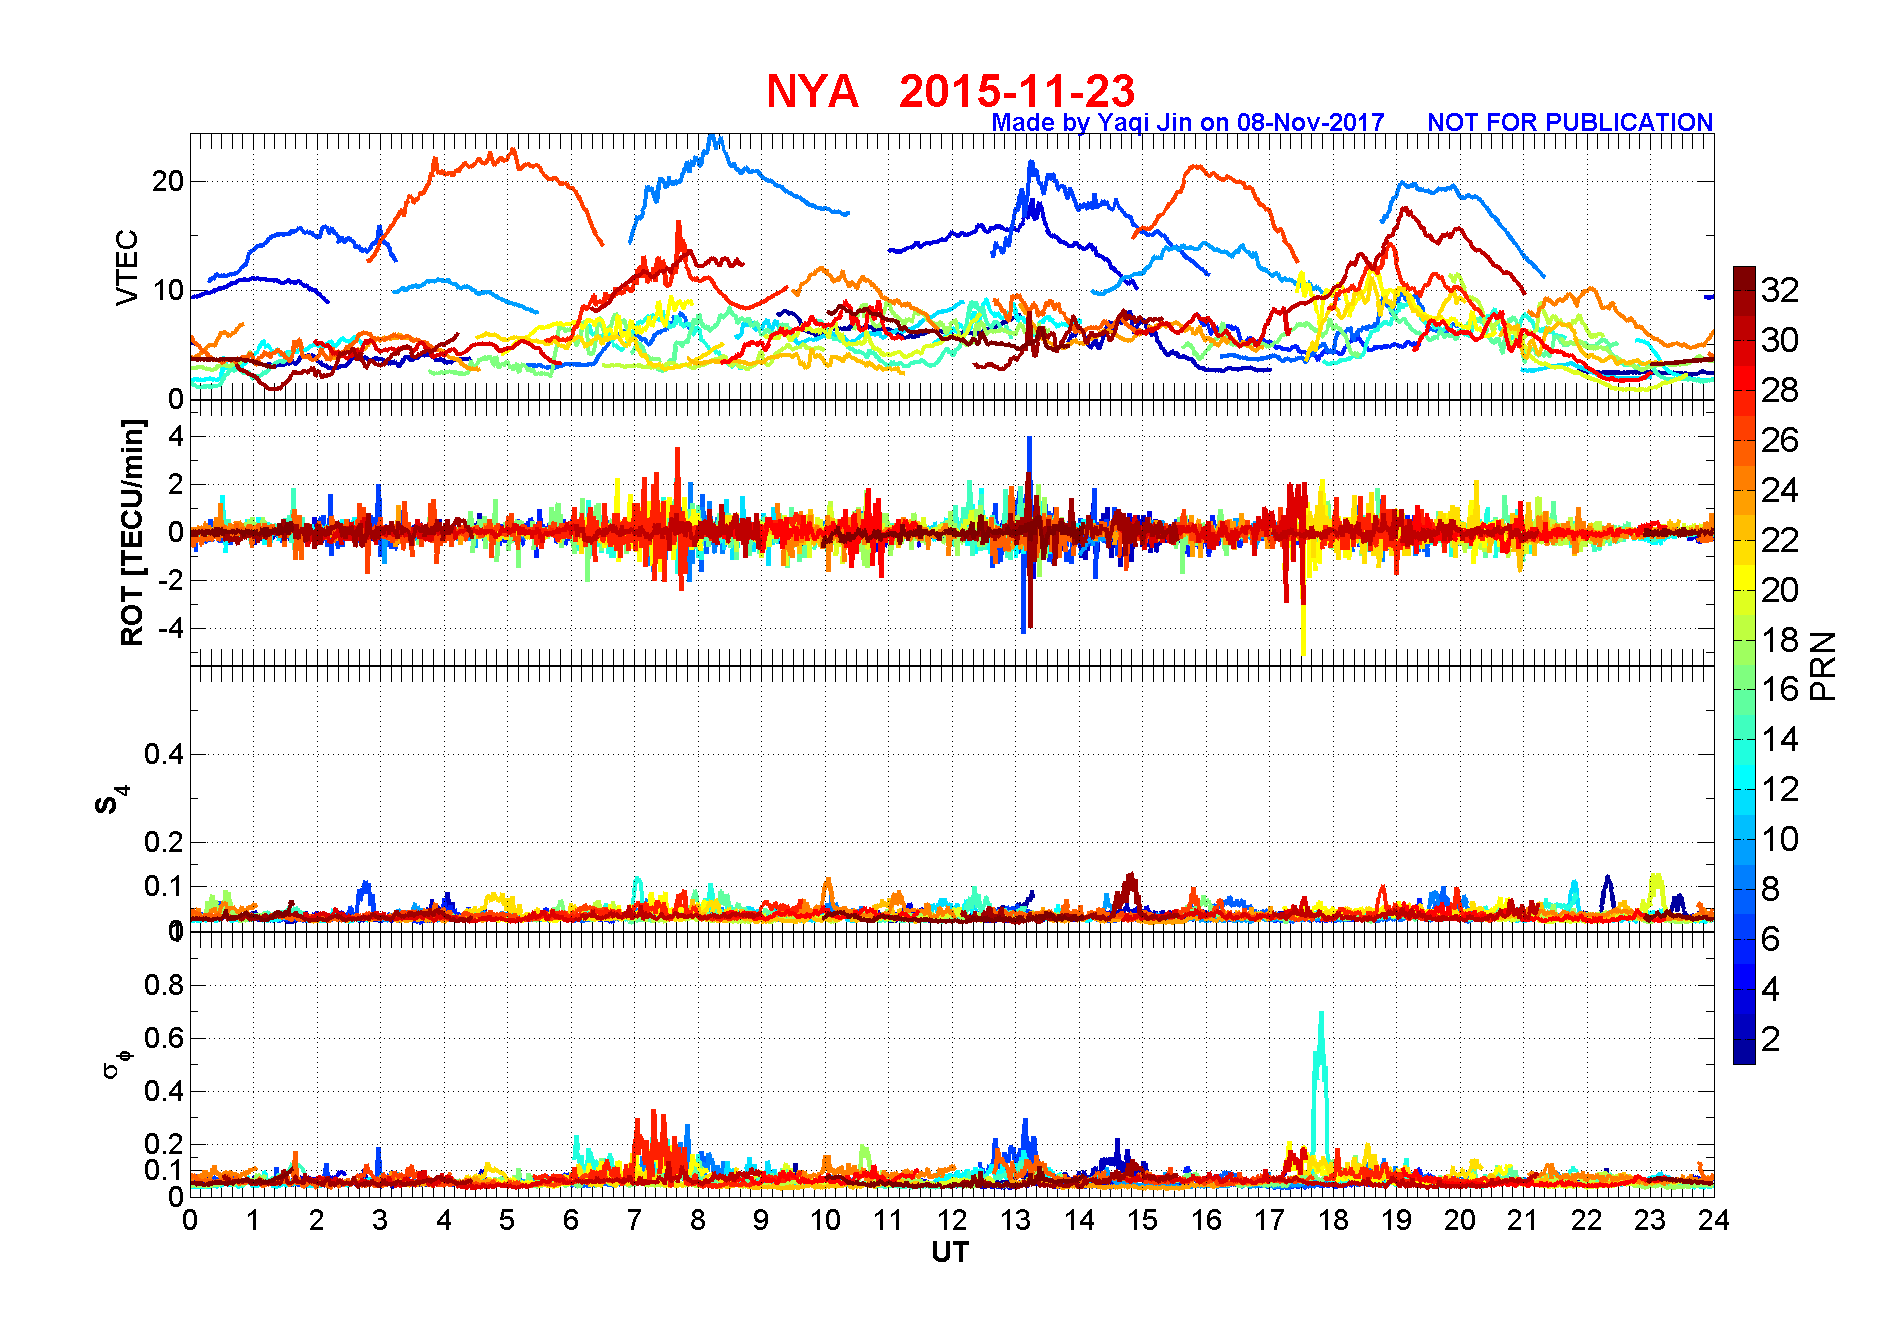
Task: Click x-axis hour tick label 18
Action: point(1333,1220)
